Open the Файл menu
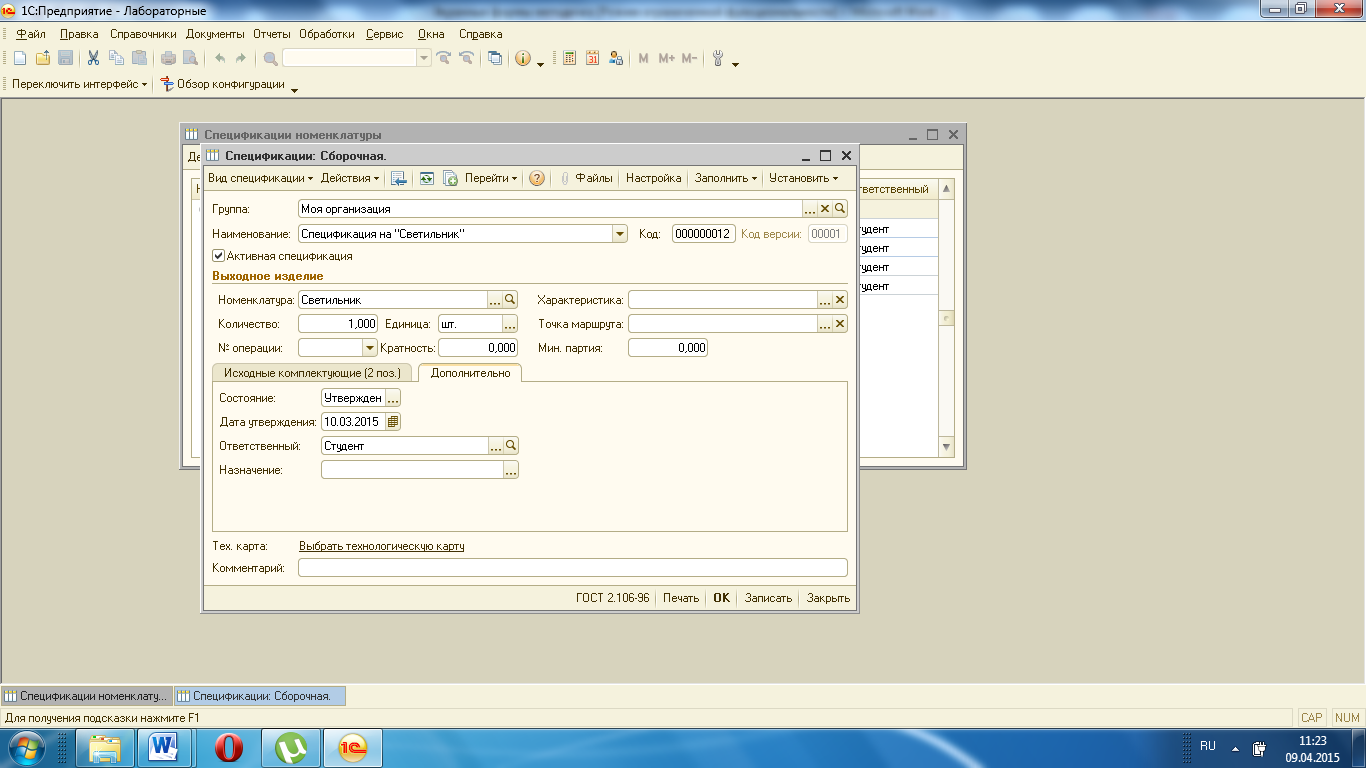This screenshot has height=768, width=1366. (x=31, y=34)
